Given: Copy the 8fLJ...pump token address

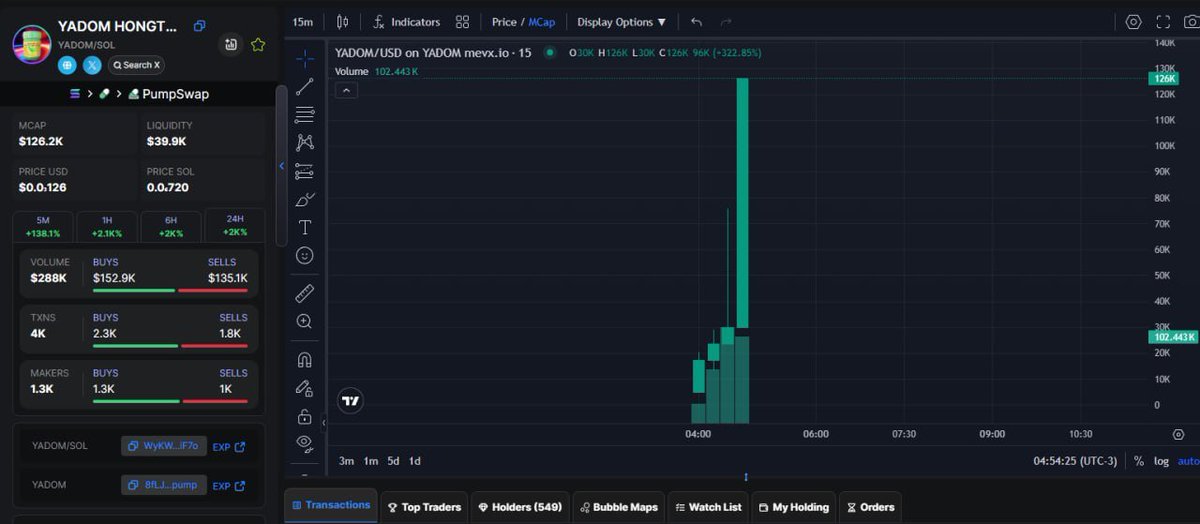Looking at the screenshot, I should pyautogui.click(x=164, y=485).
